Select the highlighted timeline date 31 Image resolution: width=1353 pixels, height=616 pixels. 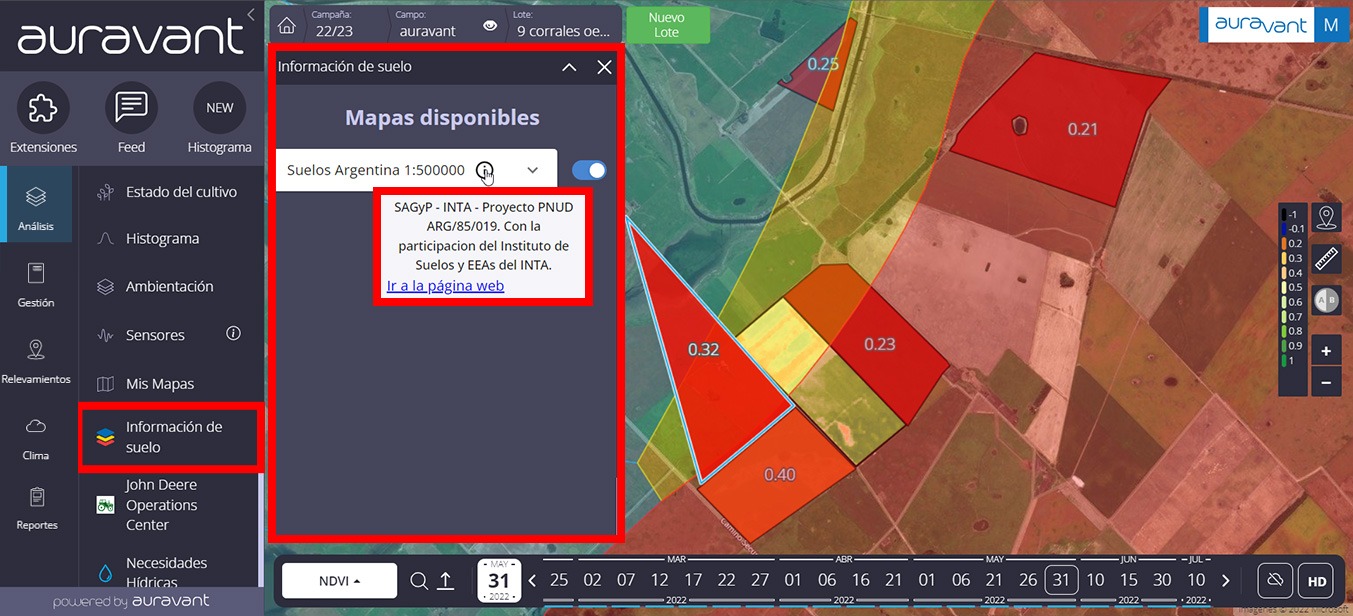coord(1061,580)
